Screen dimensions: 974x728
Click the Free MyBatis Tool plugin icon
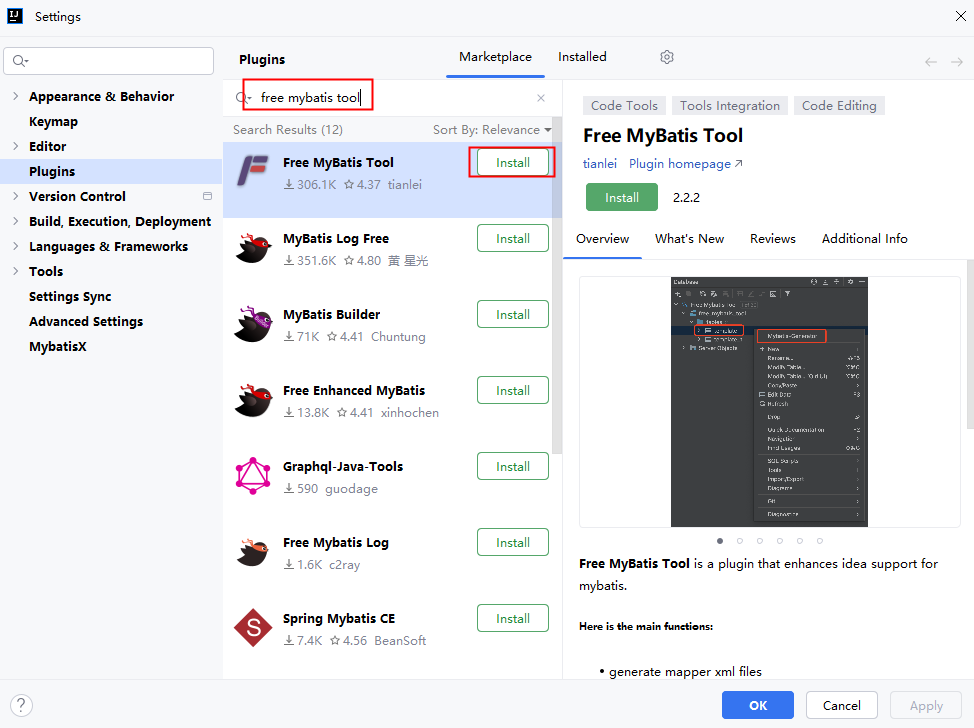click(252, 172)
